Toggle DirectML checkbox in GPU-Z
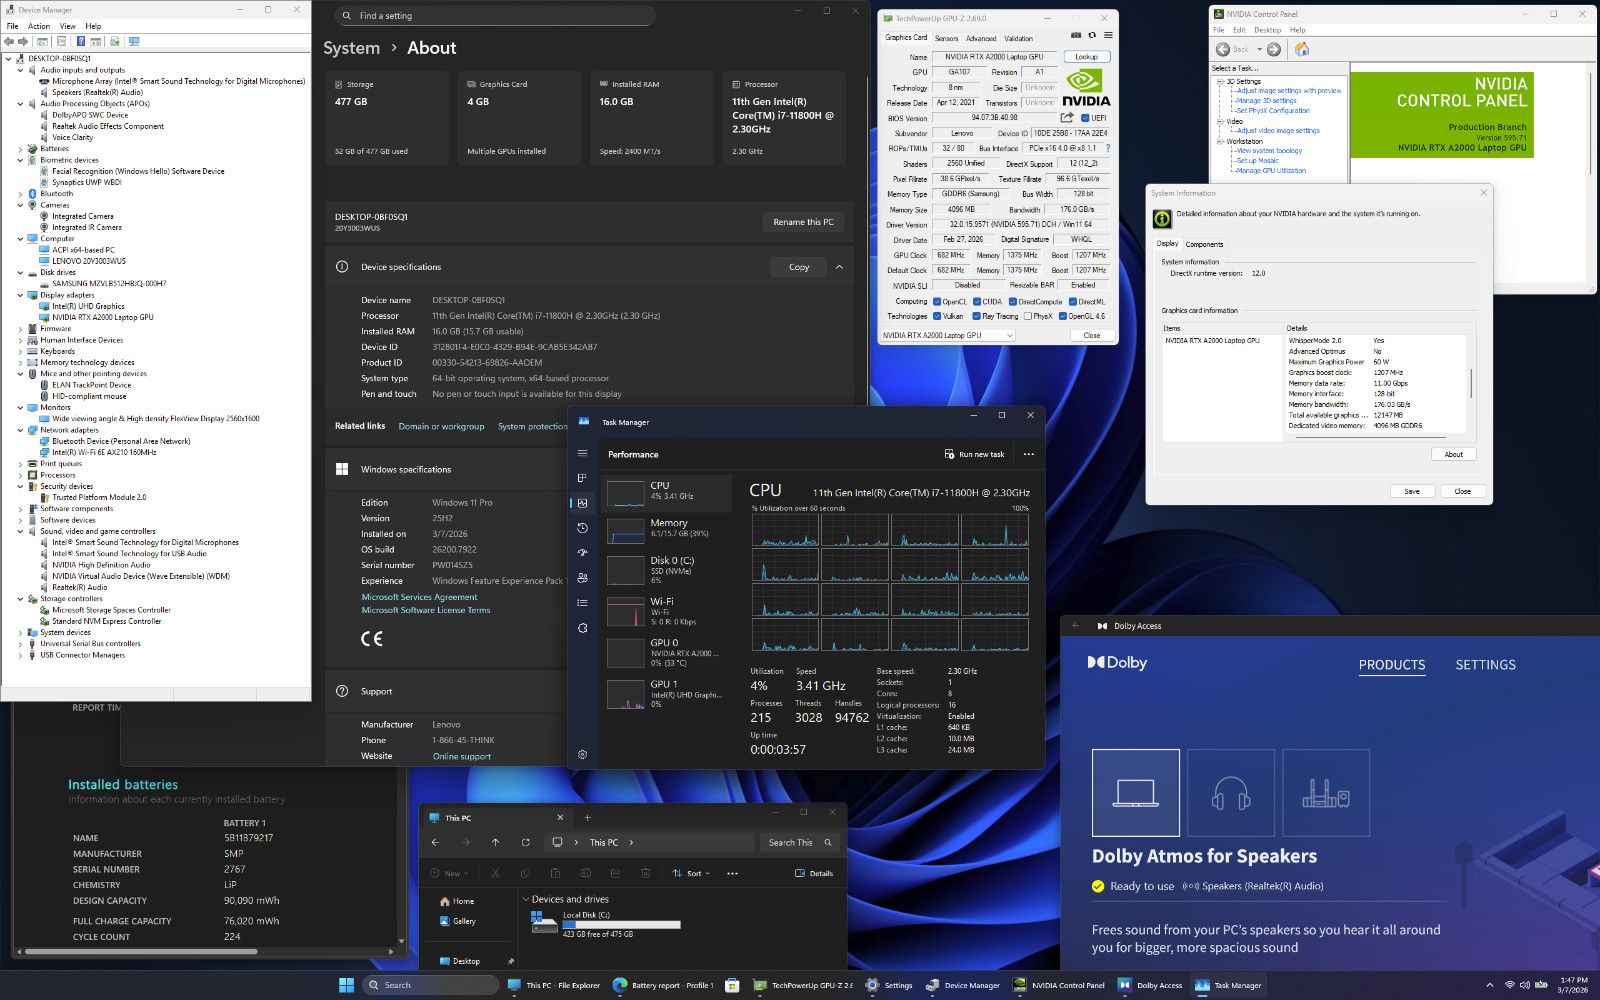The height and width of the screenshot is (1000, 1600). tap(1073, 301)
